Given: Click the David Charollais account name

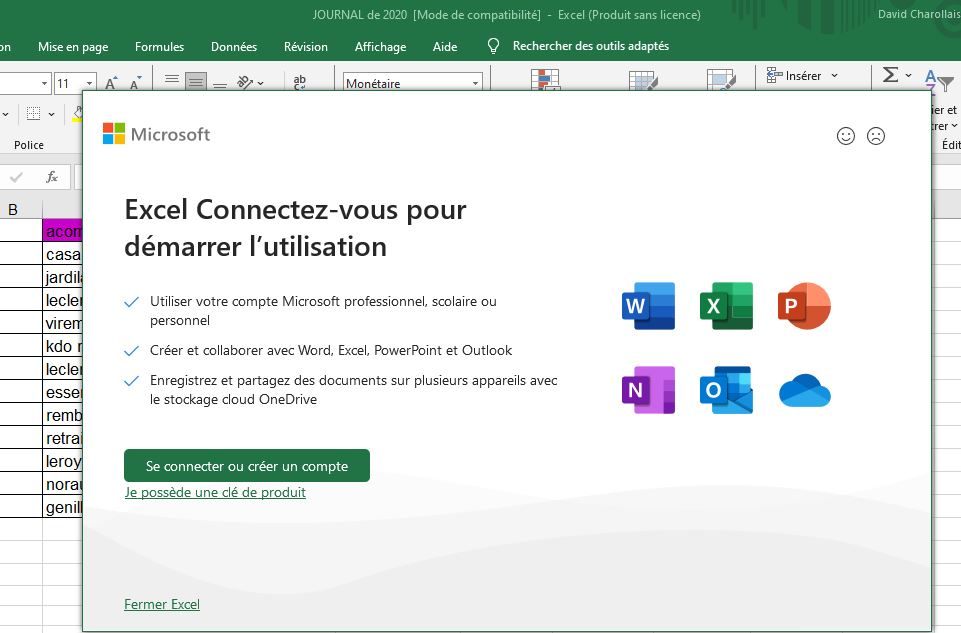Looking at the screenshot, I should (919, 14).
